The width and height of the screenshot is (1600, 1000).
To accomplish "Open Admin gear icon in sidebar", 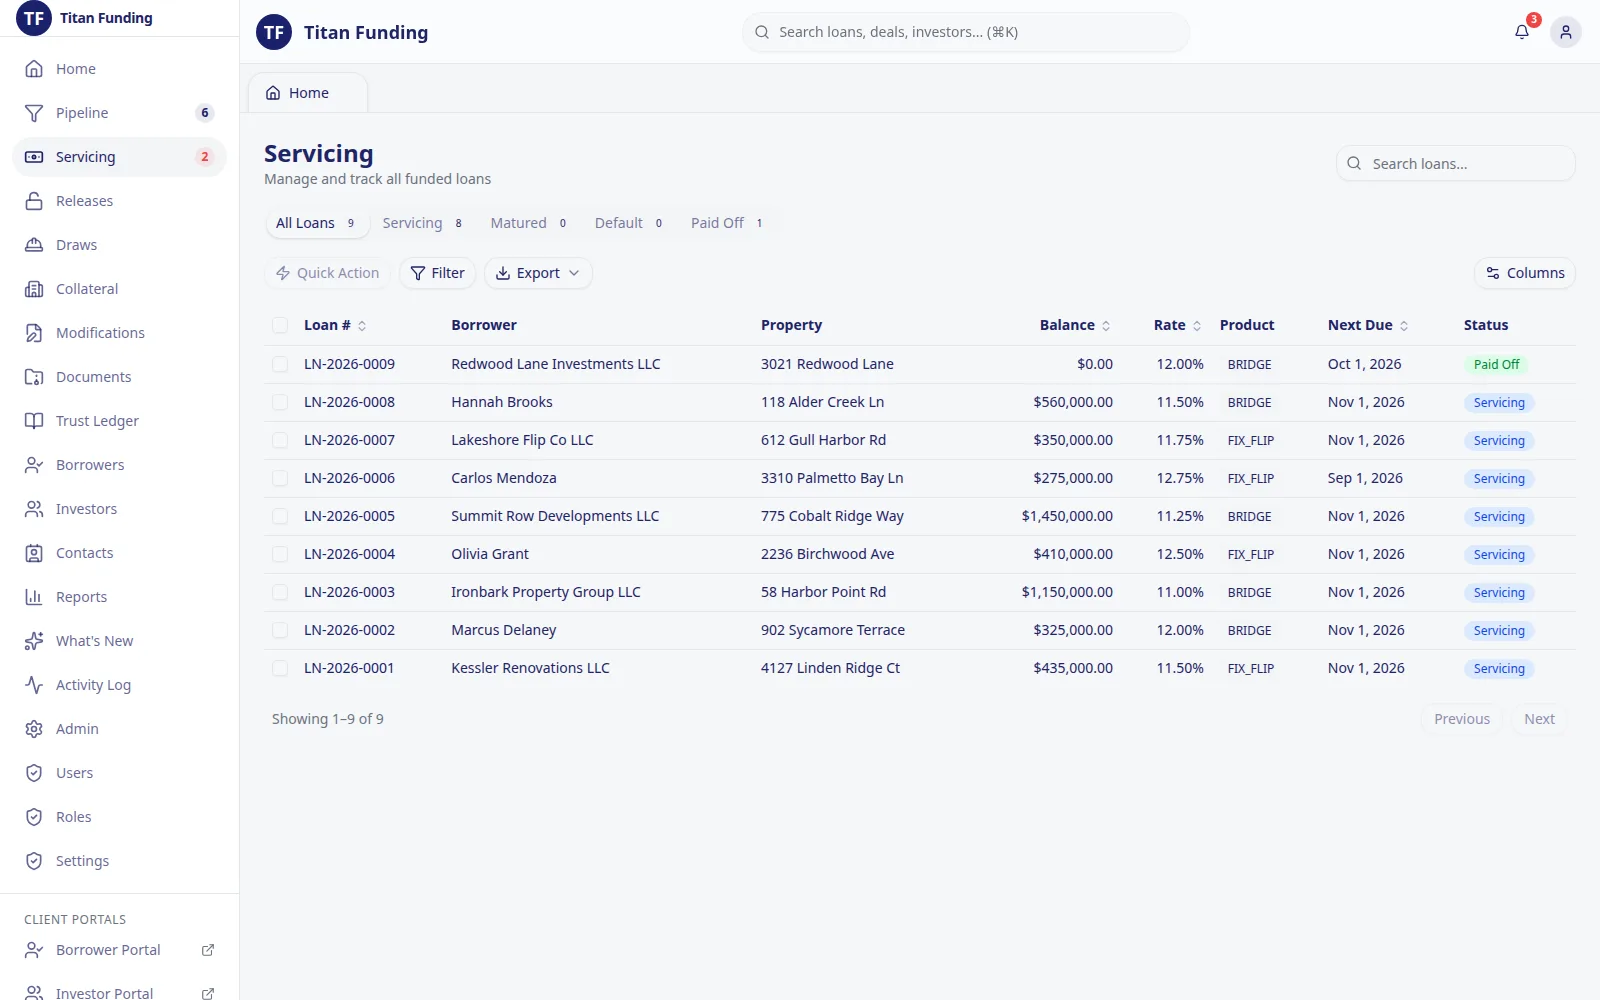I will click(34, 729).
